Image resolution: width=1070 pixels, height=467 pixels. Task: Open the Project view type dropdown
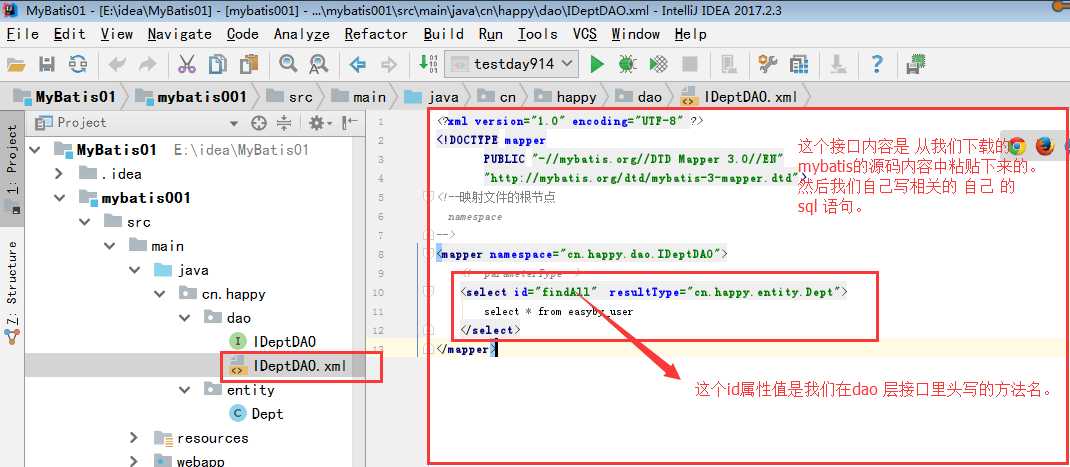[x=234, y=124]
